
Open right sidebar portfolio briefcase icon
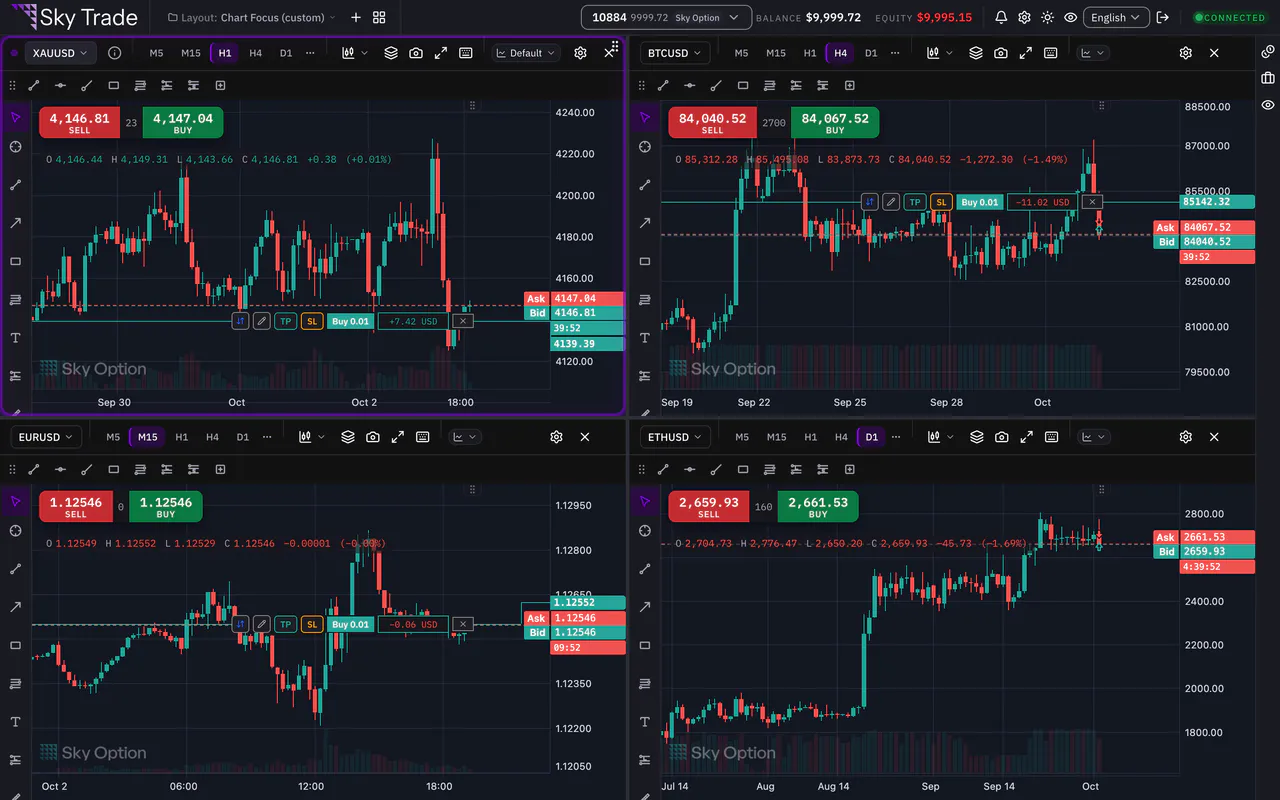pos(1267,78)
